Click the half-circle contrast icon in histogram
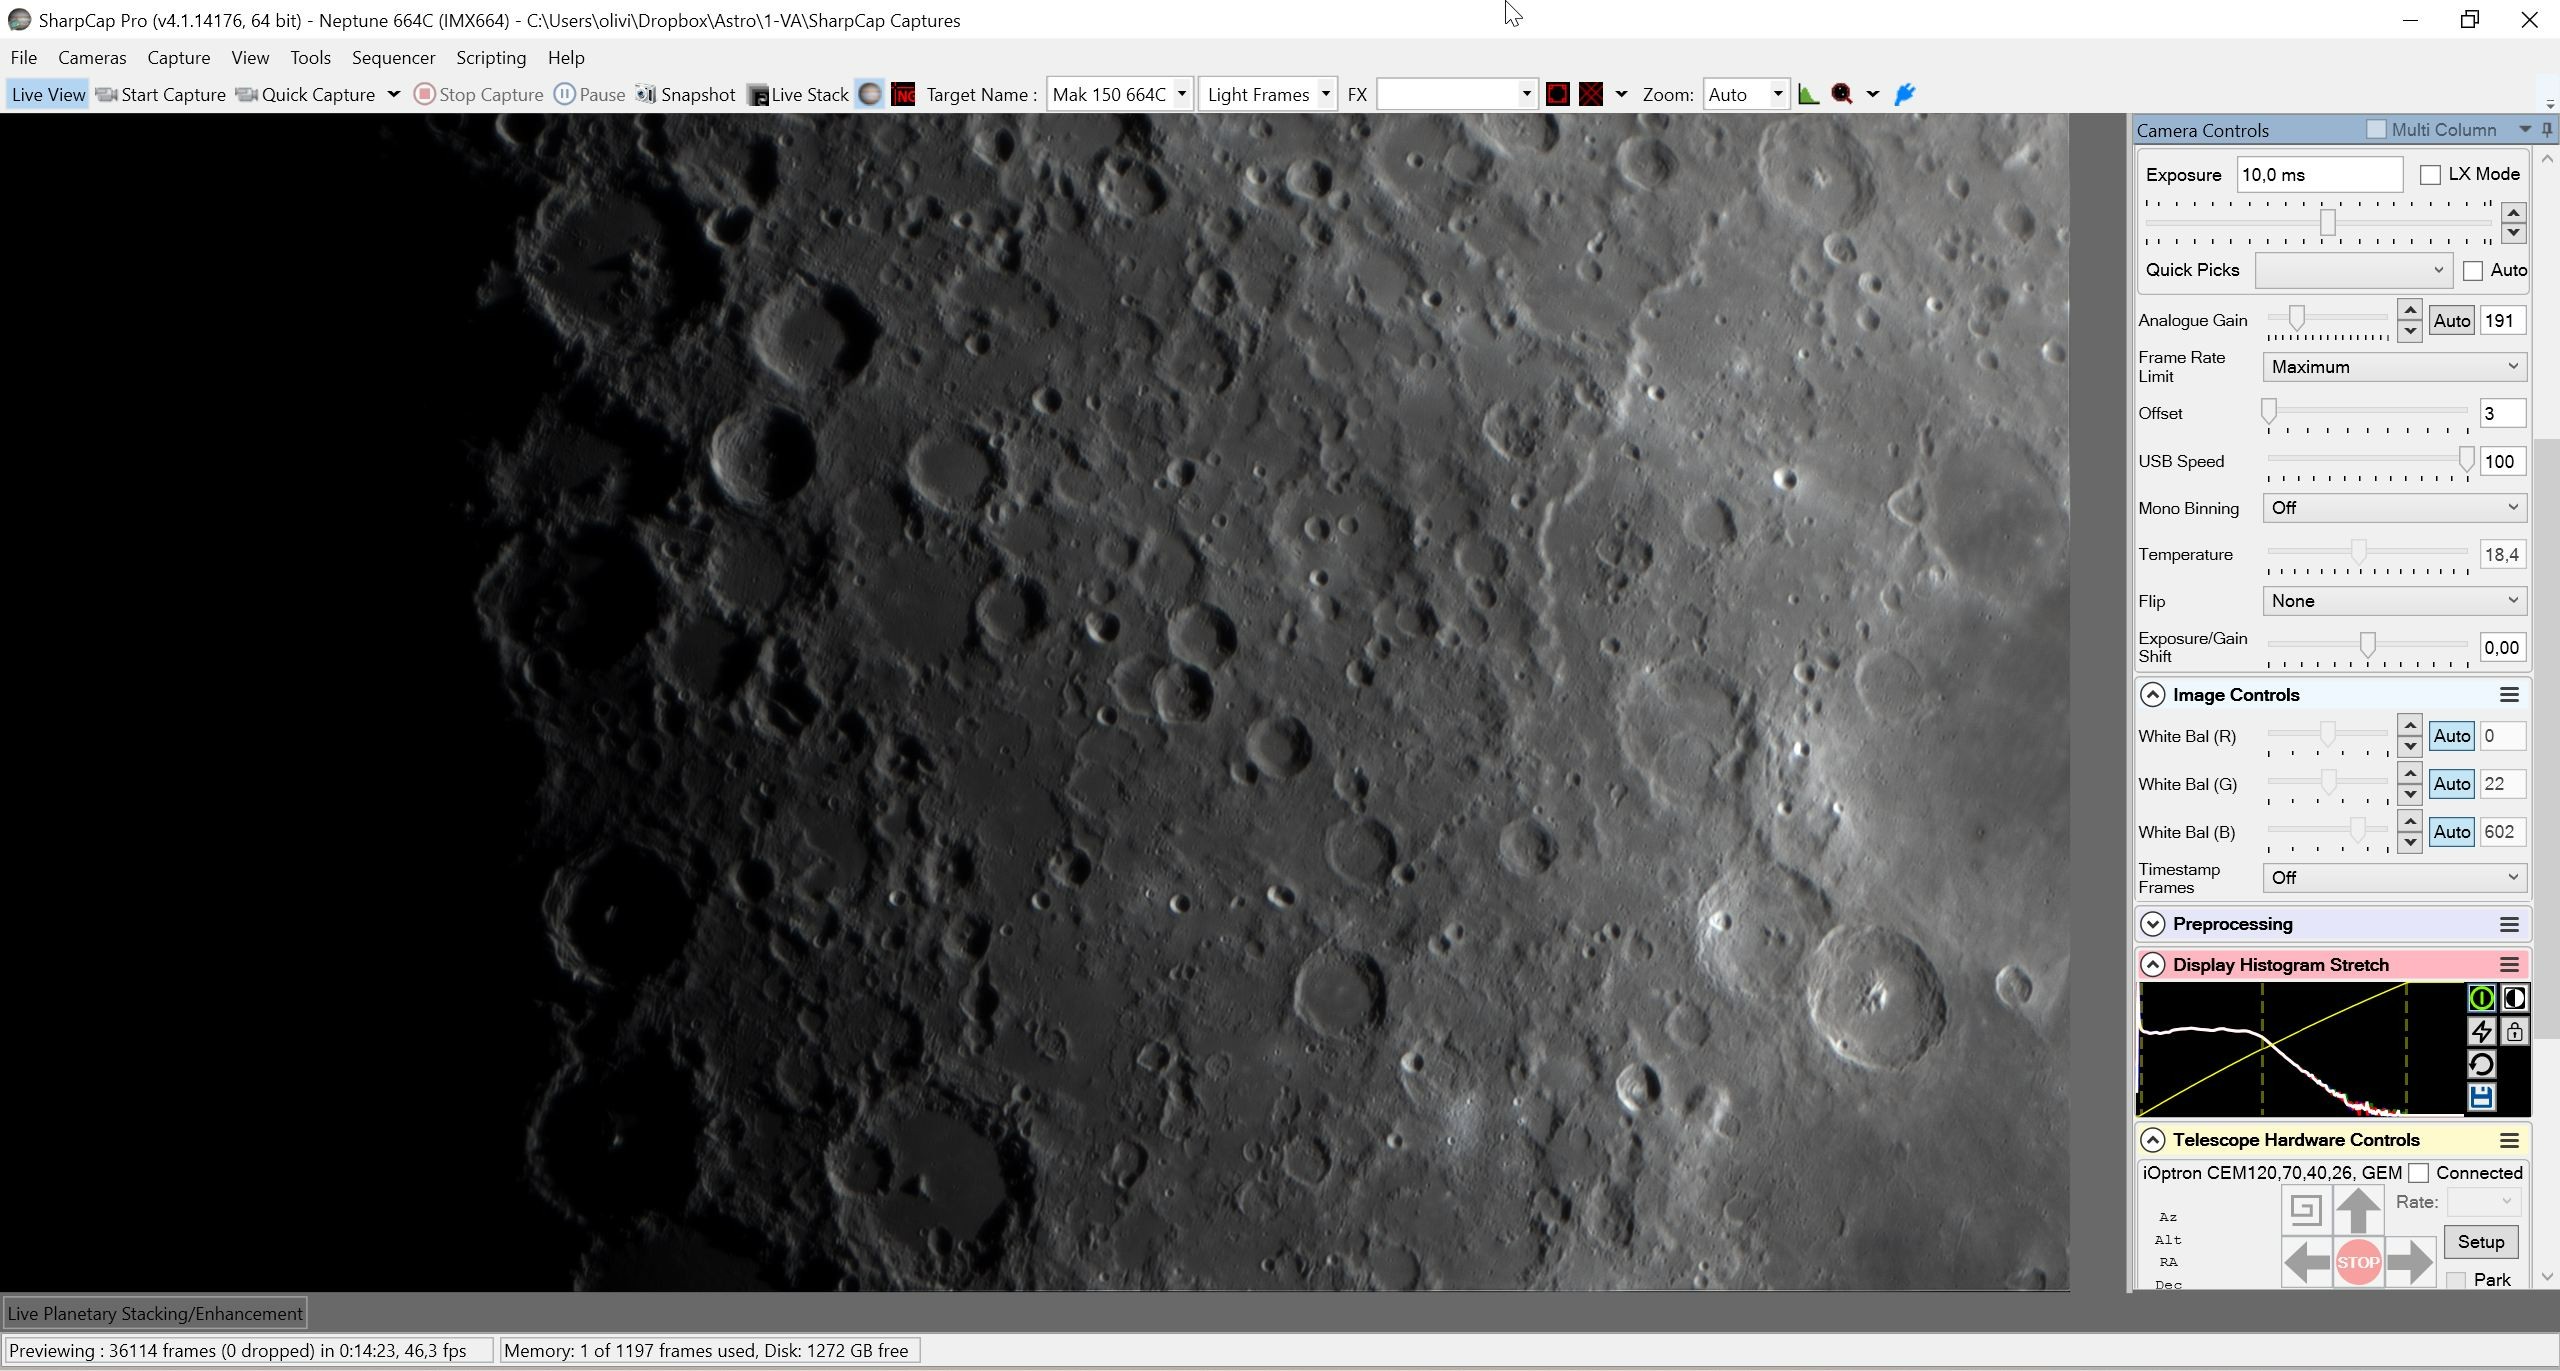2560x1371 pixels. tap(2514, 998)
